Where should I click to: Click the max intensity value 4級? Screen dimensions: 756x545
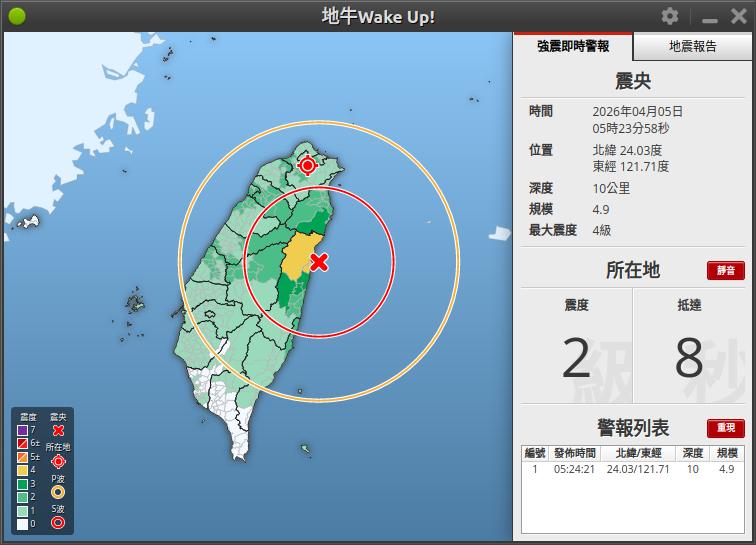coord(602,230)
